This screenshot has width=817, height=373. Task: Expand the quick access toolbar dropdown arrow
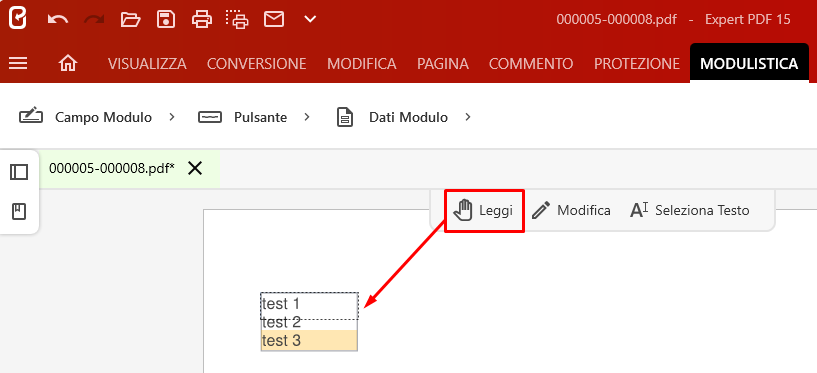(310, 19)
